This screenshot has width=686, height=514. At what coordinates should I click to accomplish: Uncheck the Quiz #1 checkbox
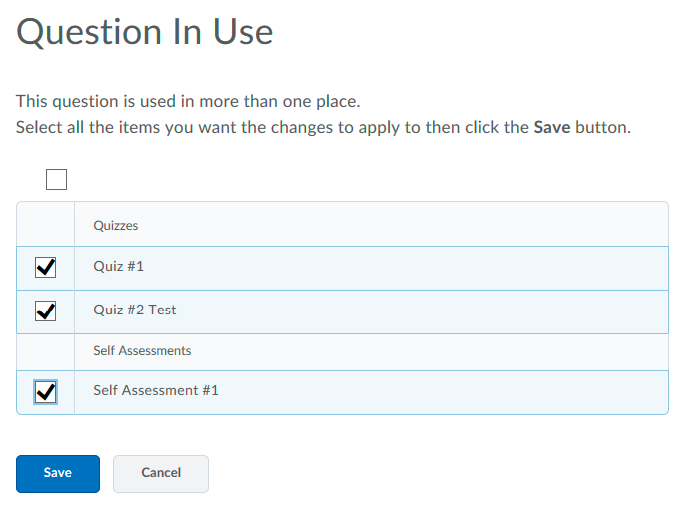coord(45,268)
